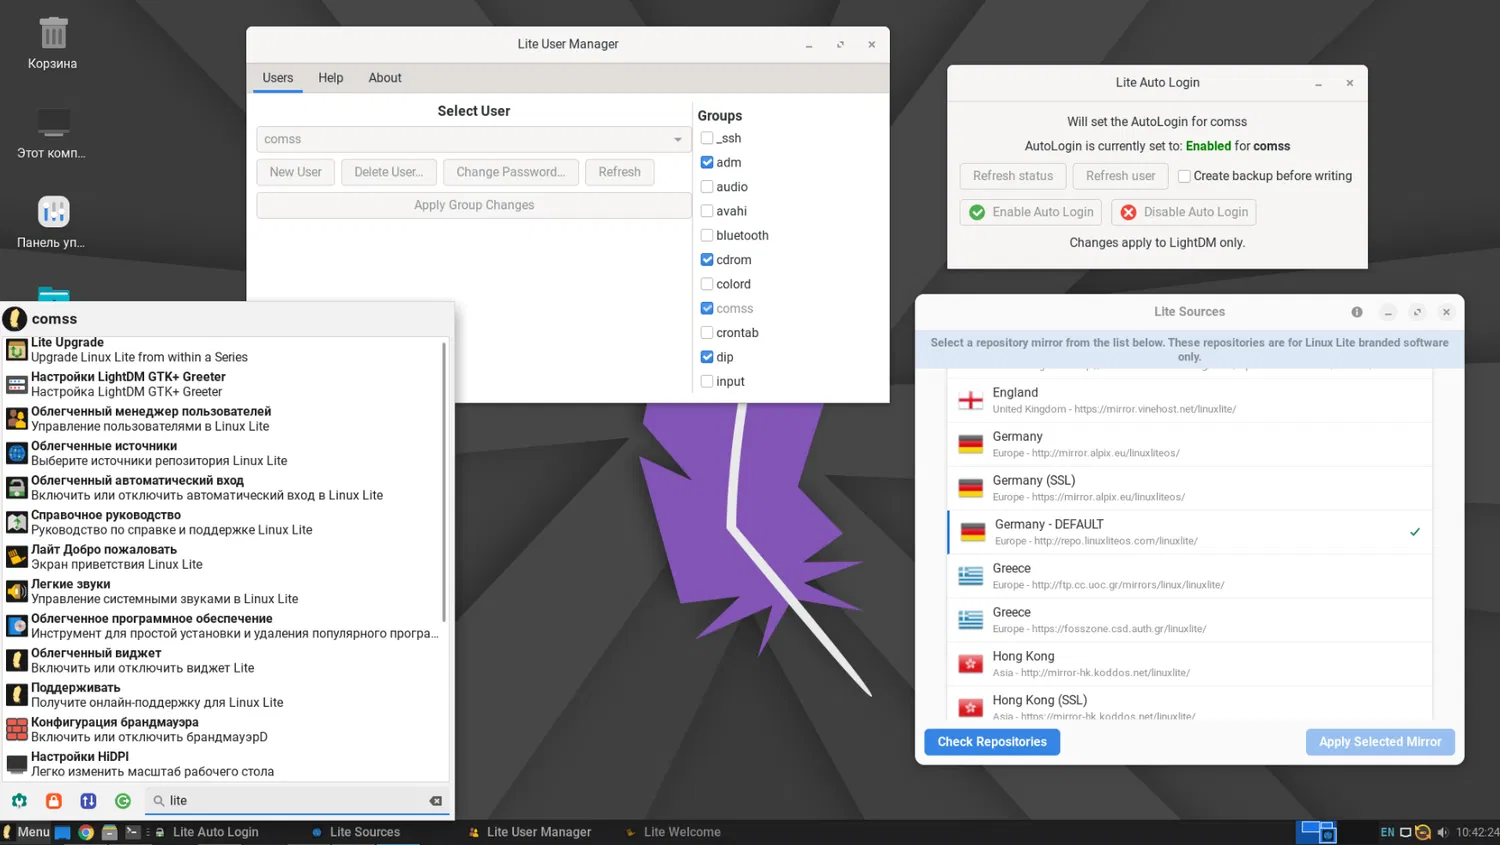1500x845 pixels.
Task: Click the volume icon in system tray
Action: point(1442,832)
